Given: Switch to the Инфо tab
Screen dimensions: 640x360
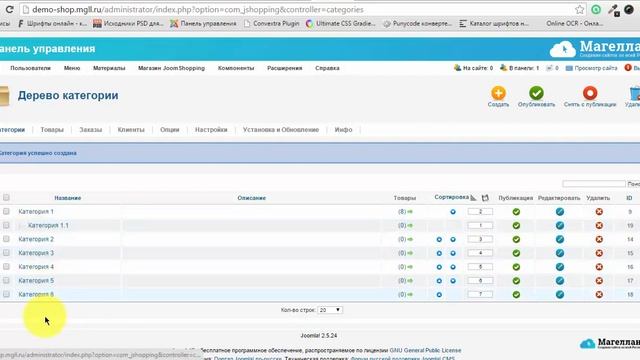Looking at the screenshot, I should pos(343,130).
